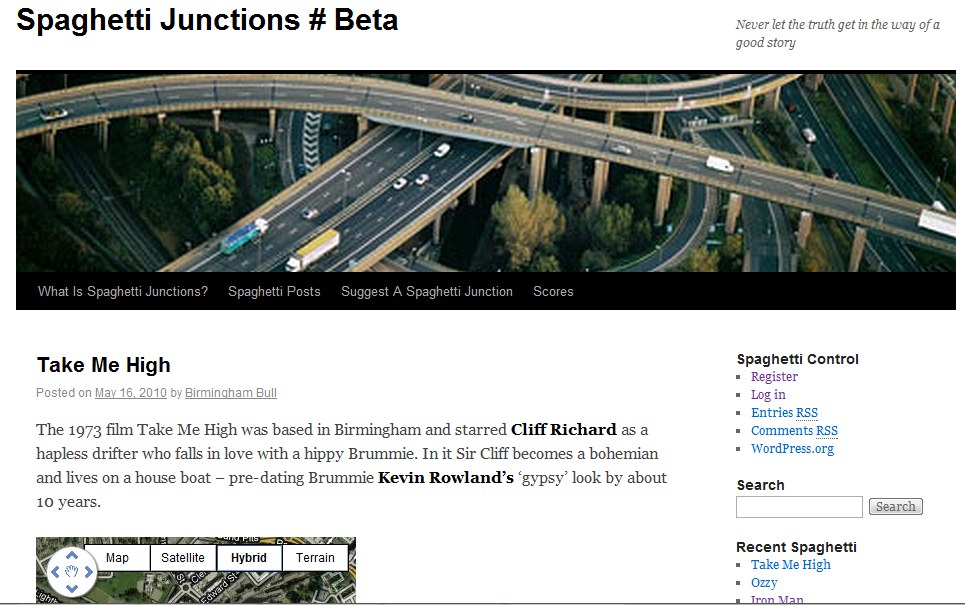Image resolution: width=965 pixels, height=605 pixels.
Task: Switch the map to Satellite view
Action: (183, 558)
